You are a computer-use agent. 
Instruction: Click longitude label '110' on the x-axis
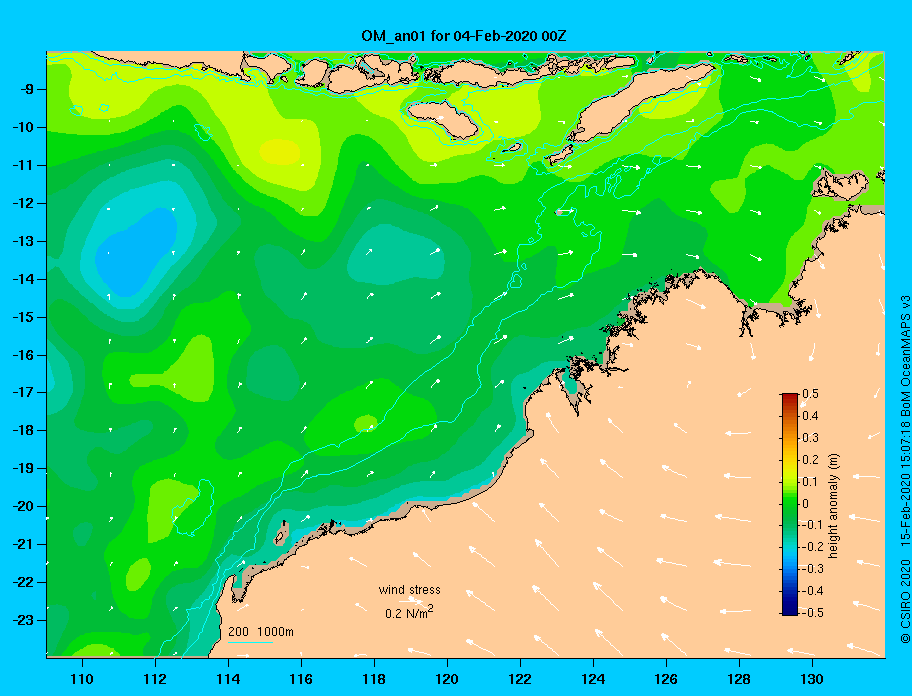82,679
